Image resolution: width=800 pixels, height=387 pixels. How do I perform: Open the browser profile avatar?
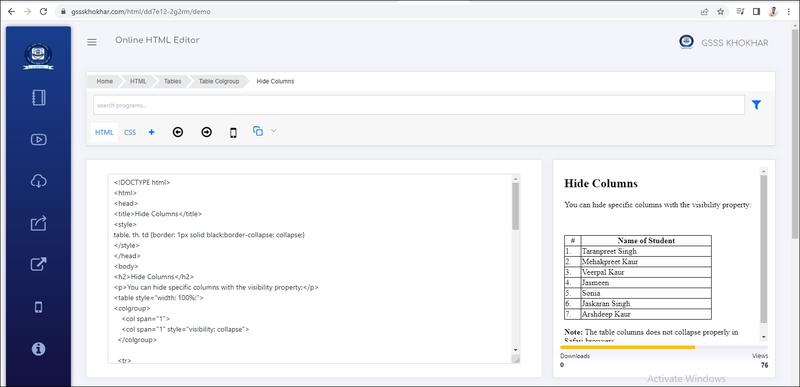(x=773, y=11)
